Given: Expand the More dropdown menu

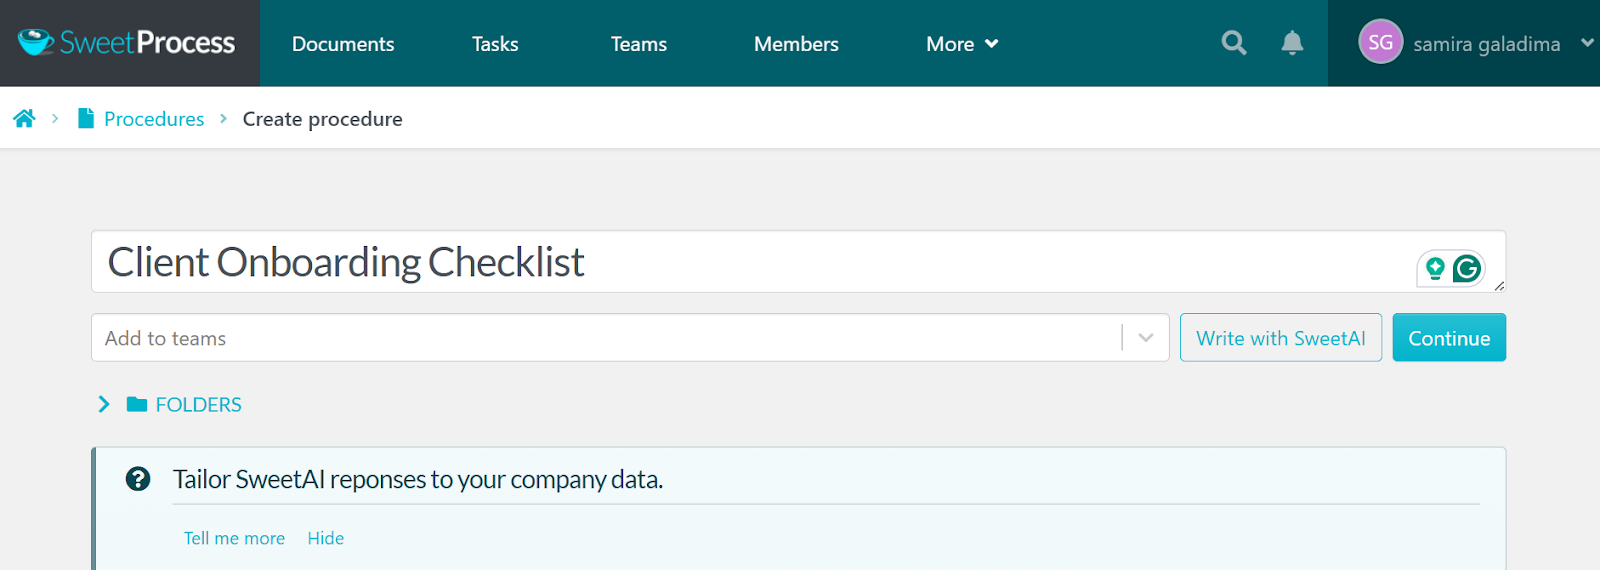Looking at the screenshot, I should coord(962,44).
